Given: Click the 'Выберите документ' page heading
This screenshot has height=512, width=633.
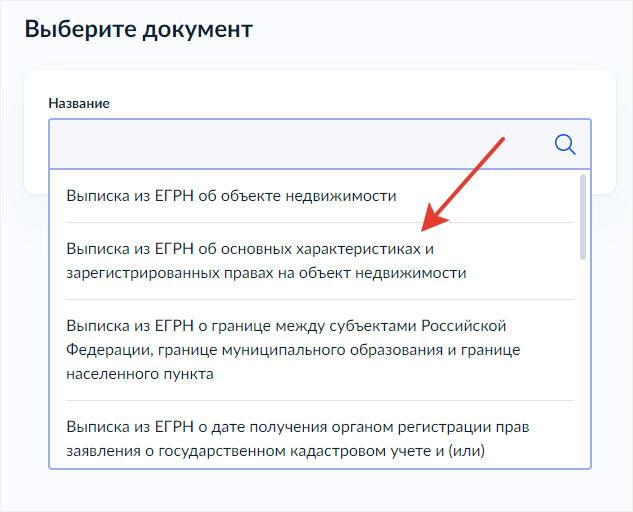Looking at the screenshot, I should point(138,29).
